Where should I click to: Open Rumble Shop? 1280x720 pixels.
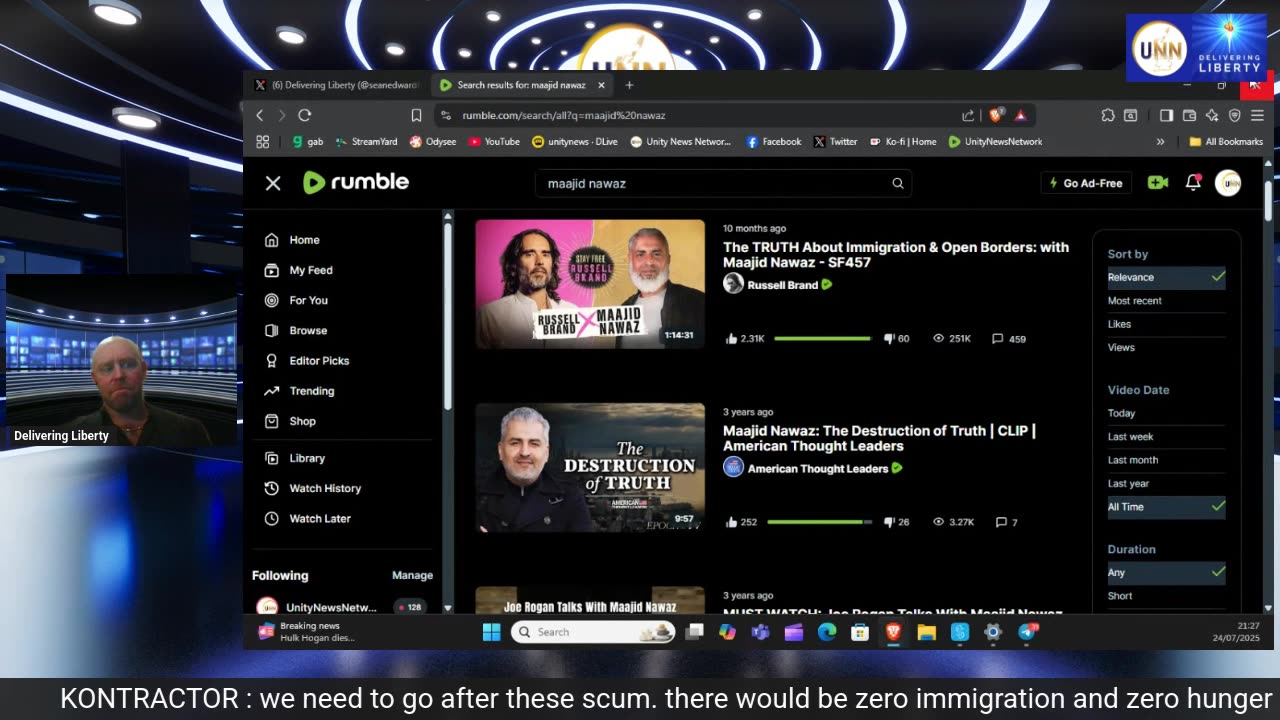pyautogui.click(x=290, y=421)
